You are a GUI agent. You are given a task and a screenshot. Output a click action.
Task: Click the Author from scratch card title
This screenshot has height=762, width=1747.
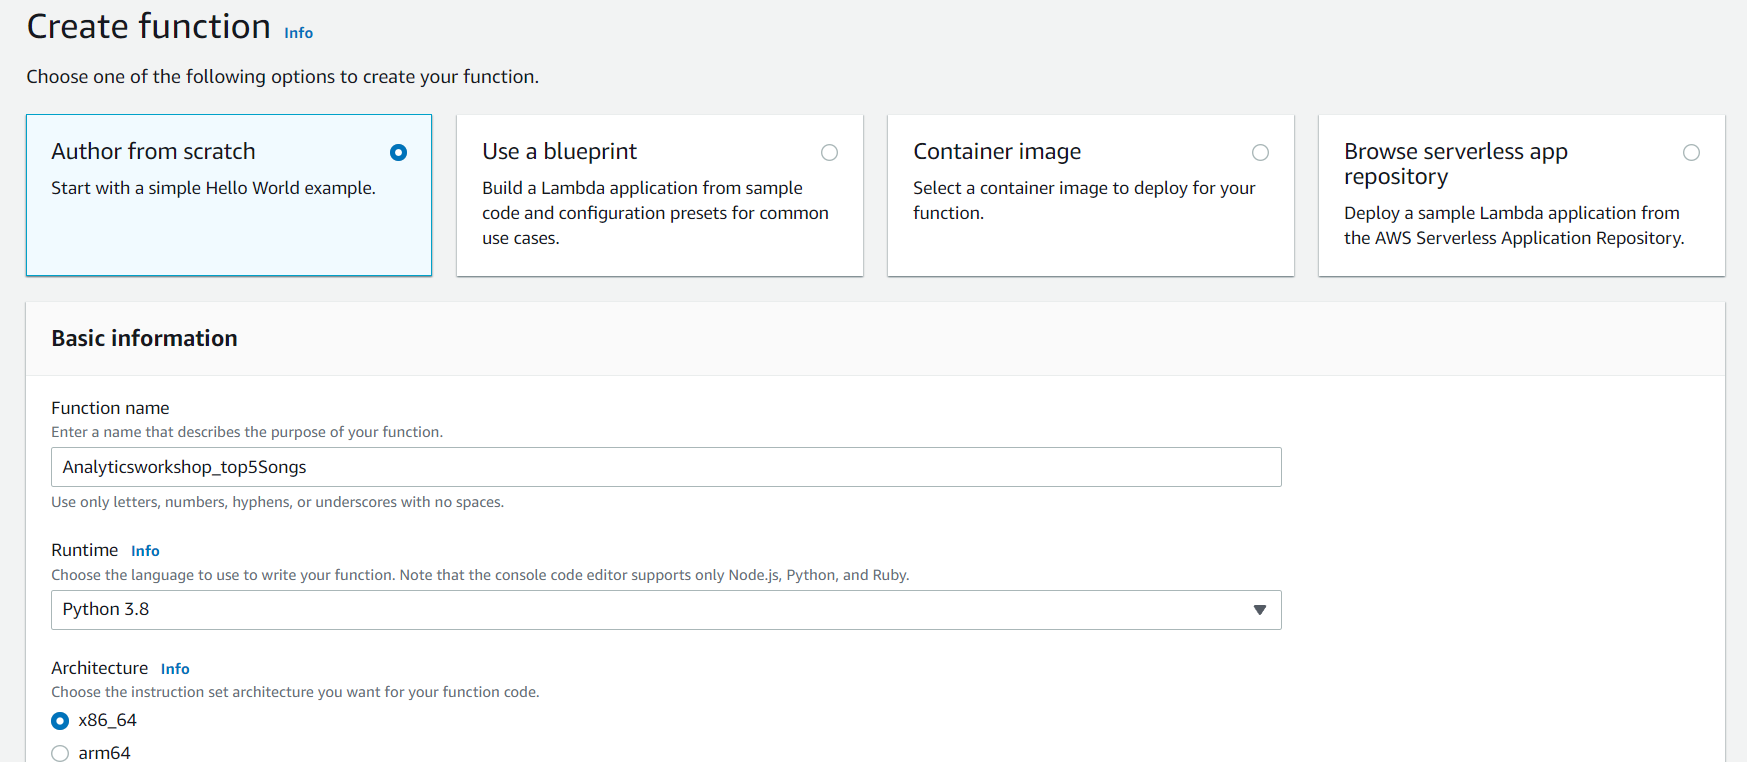point(153,152)
